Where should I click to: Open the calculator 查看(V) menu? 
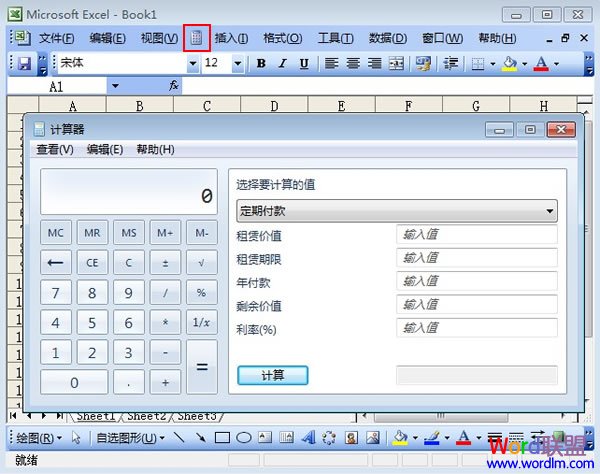pos(55,149)
